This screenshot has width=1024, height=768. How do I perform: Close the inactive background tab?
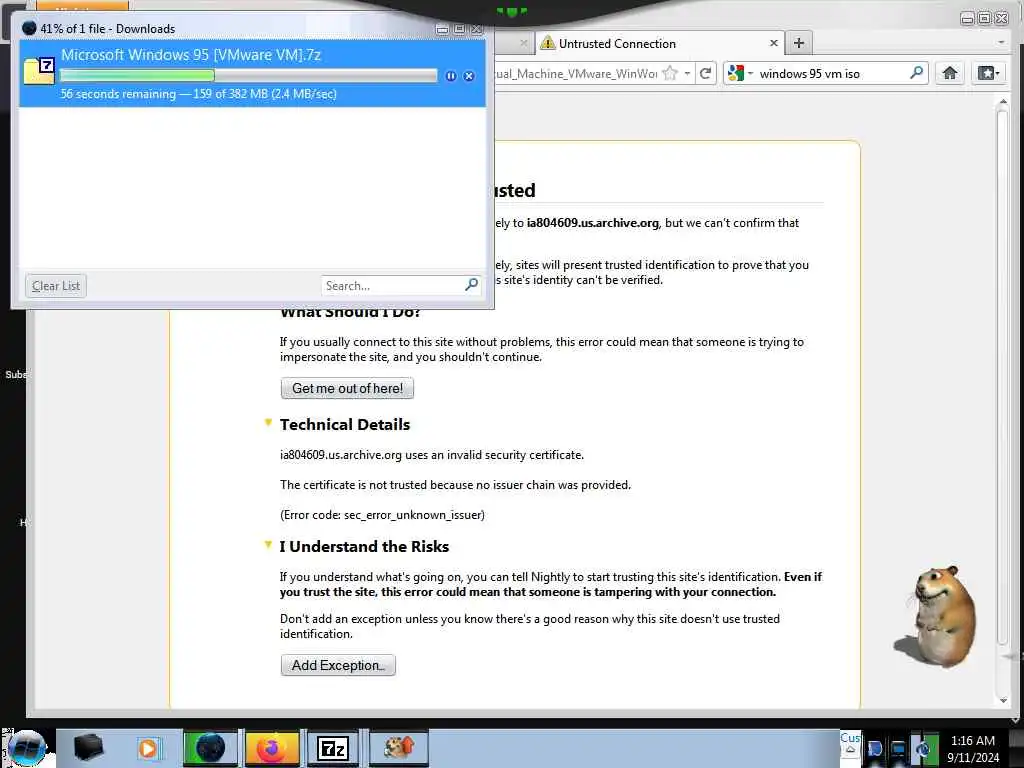pyautogui.click(x=523, y=43)
